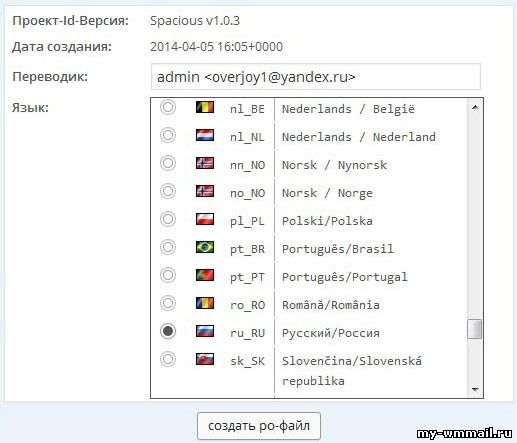Click the Poland flag icon
The width and height of the screenshot is (517, 443).
pyautogui.click(x=205, y=219)
